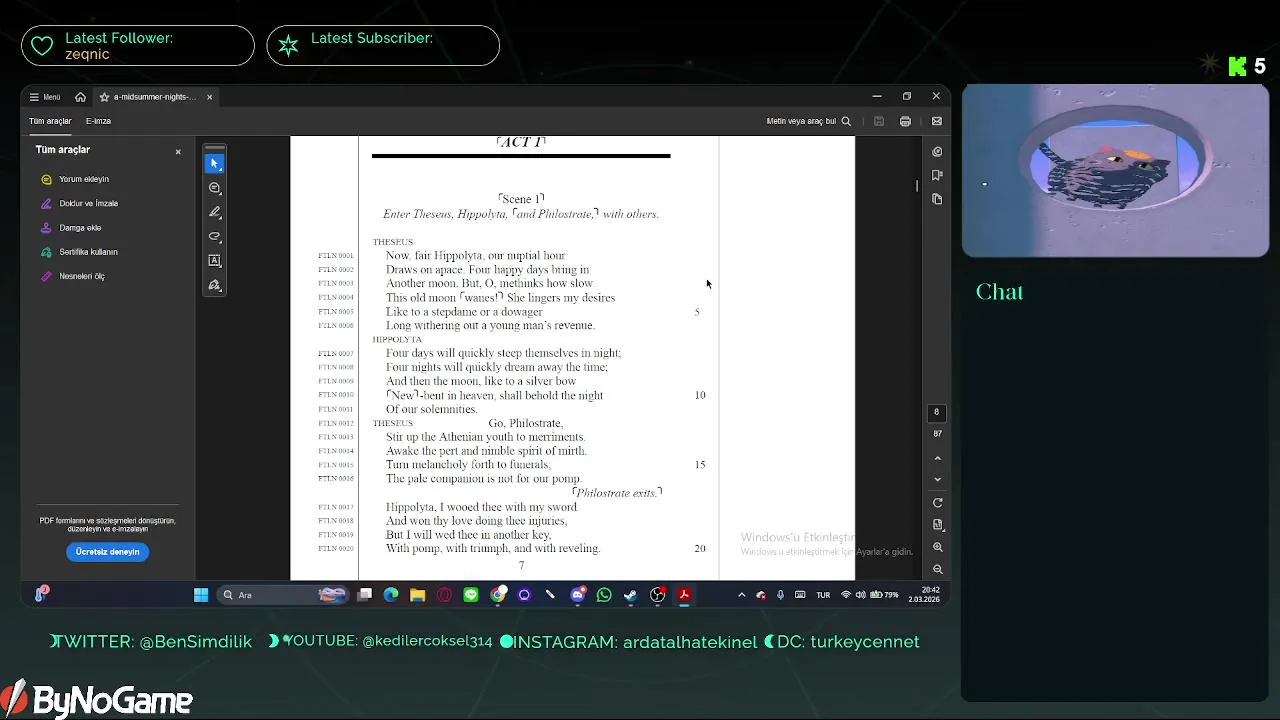Open Doldur ve İmzala tool
Viewport: 1280px width, 720px height.
click(x=80, y=203)
